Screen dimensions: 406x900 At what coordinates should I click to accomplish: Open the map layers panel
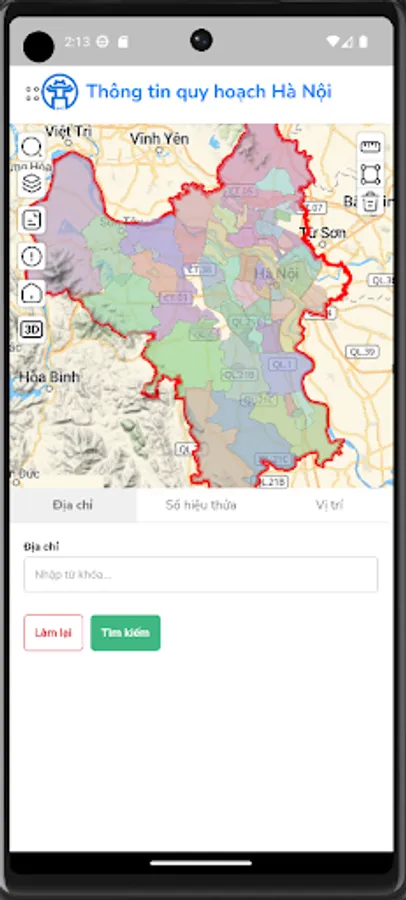point(32,184)
